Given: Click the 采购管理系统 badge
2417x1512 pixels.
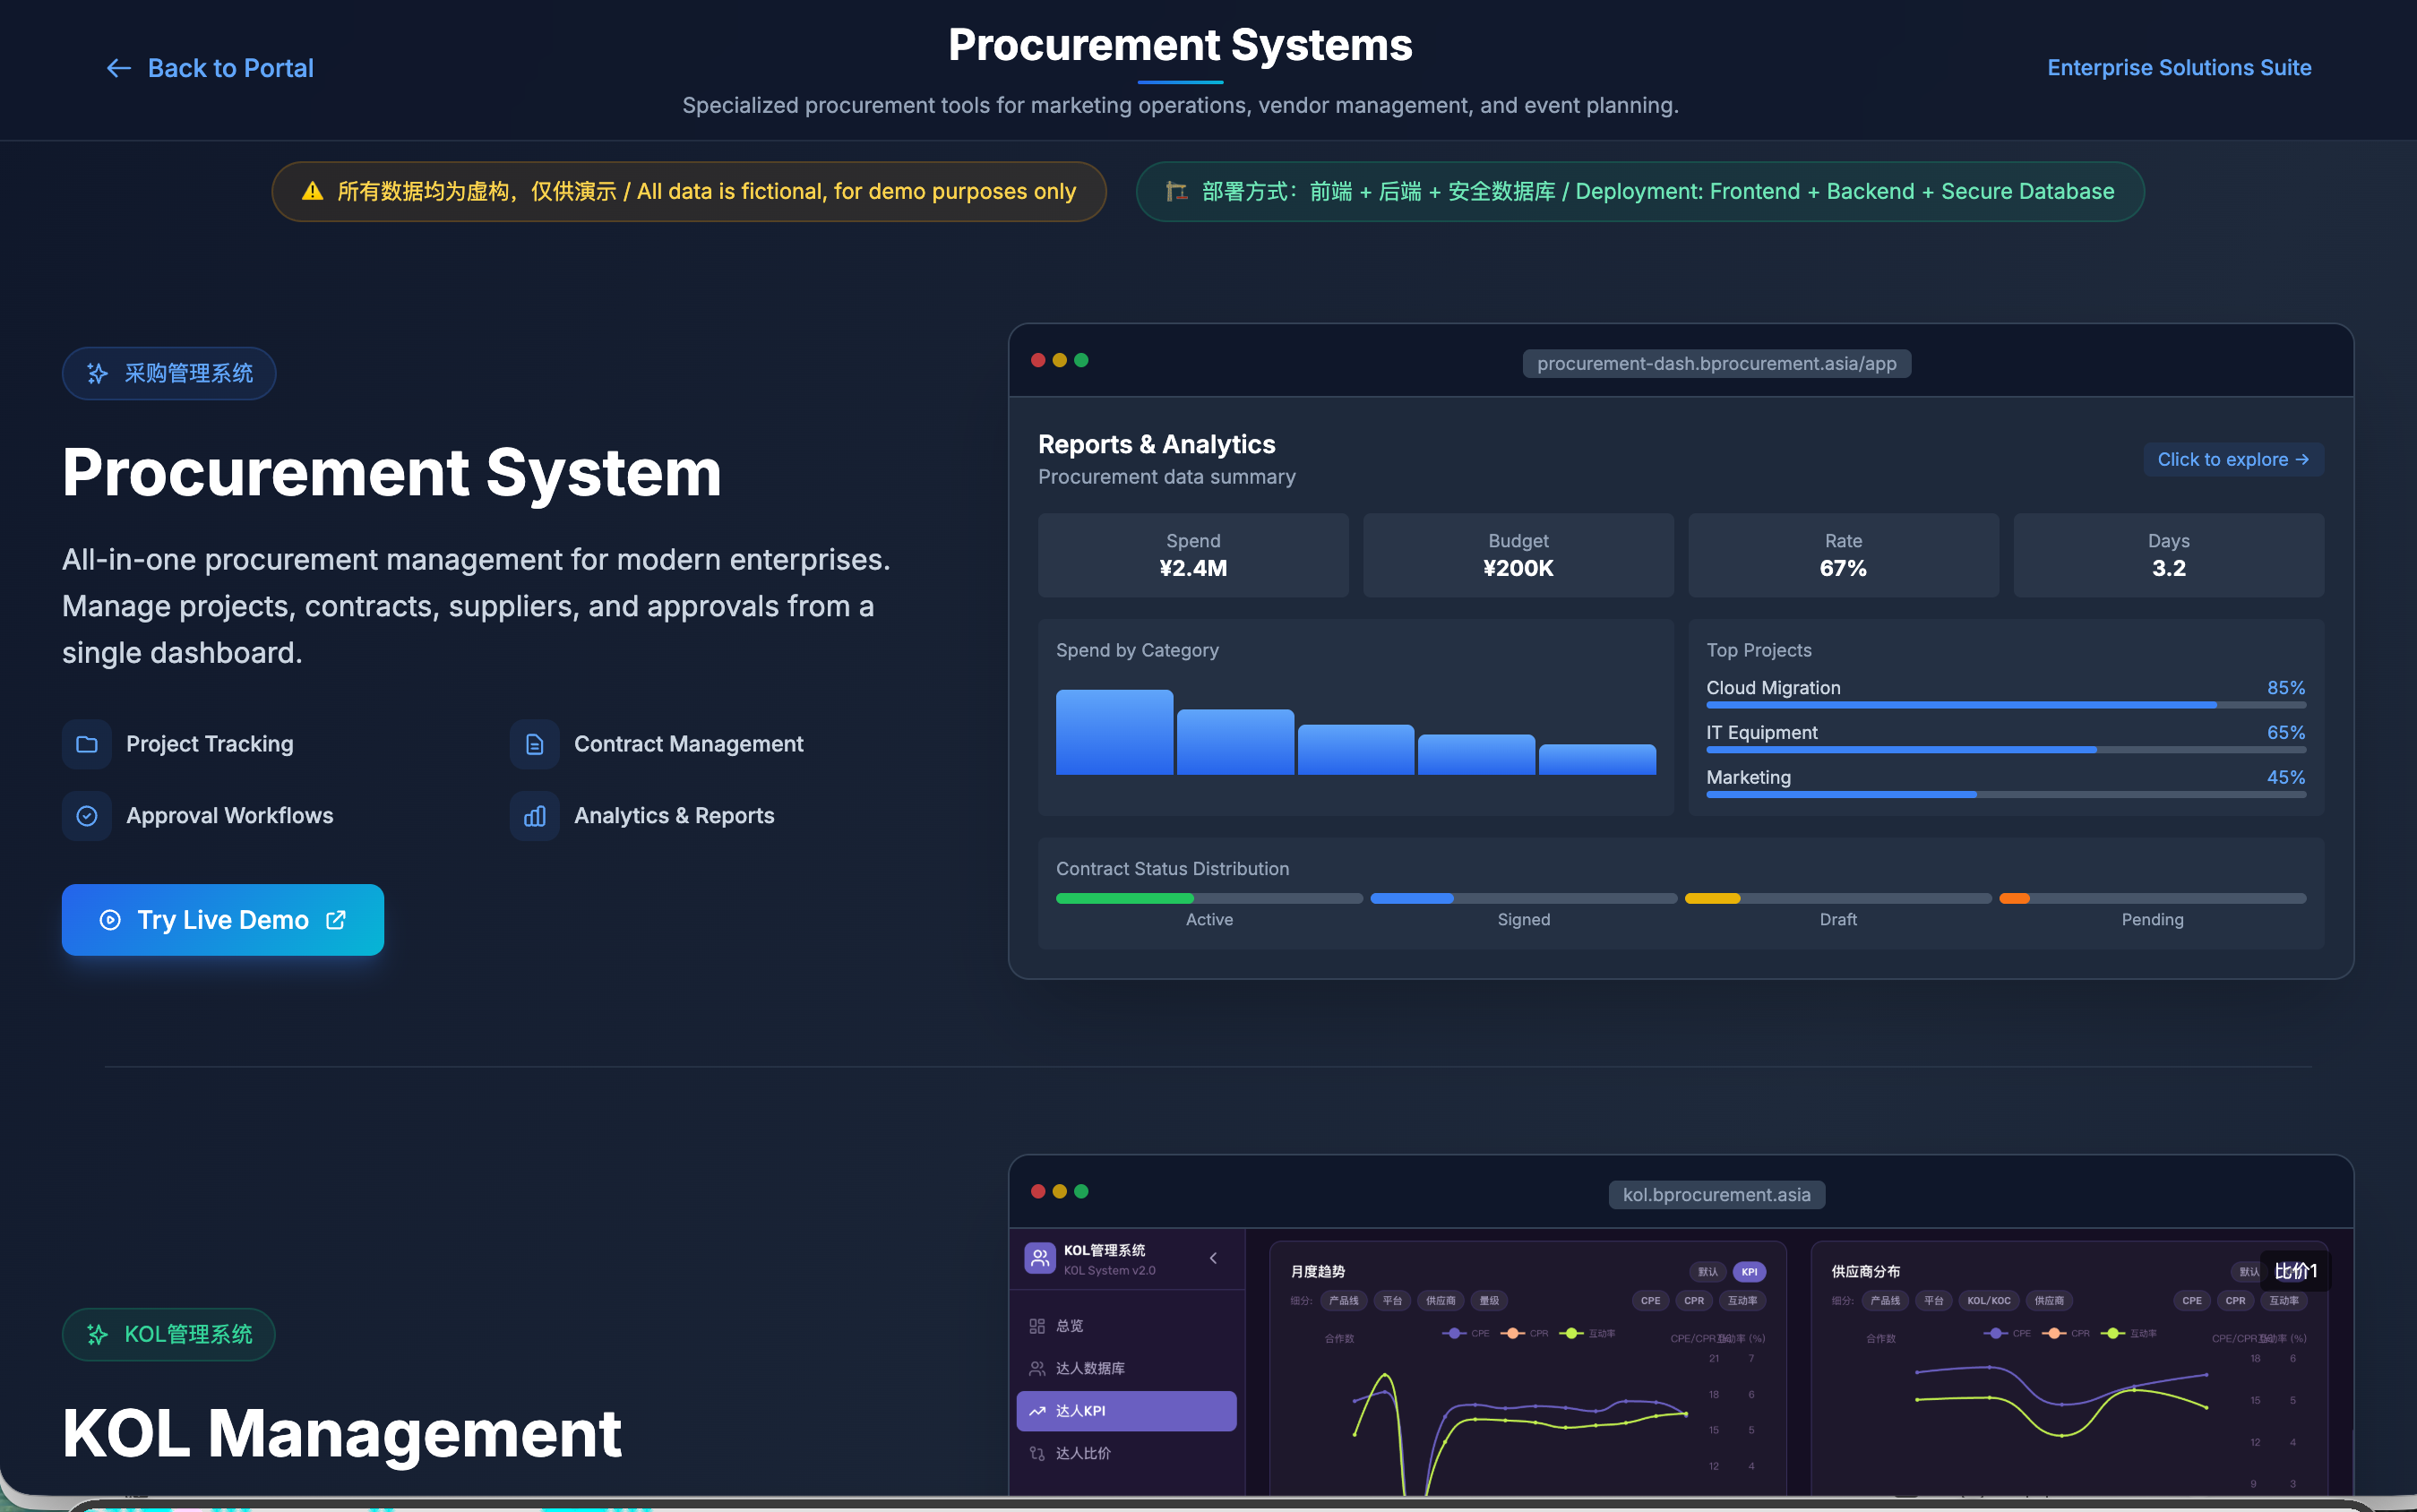Looking at the screenshot, I should tap(169, 373).
